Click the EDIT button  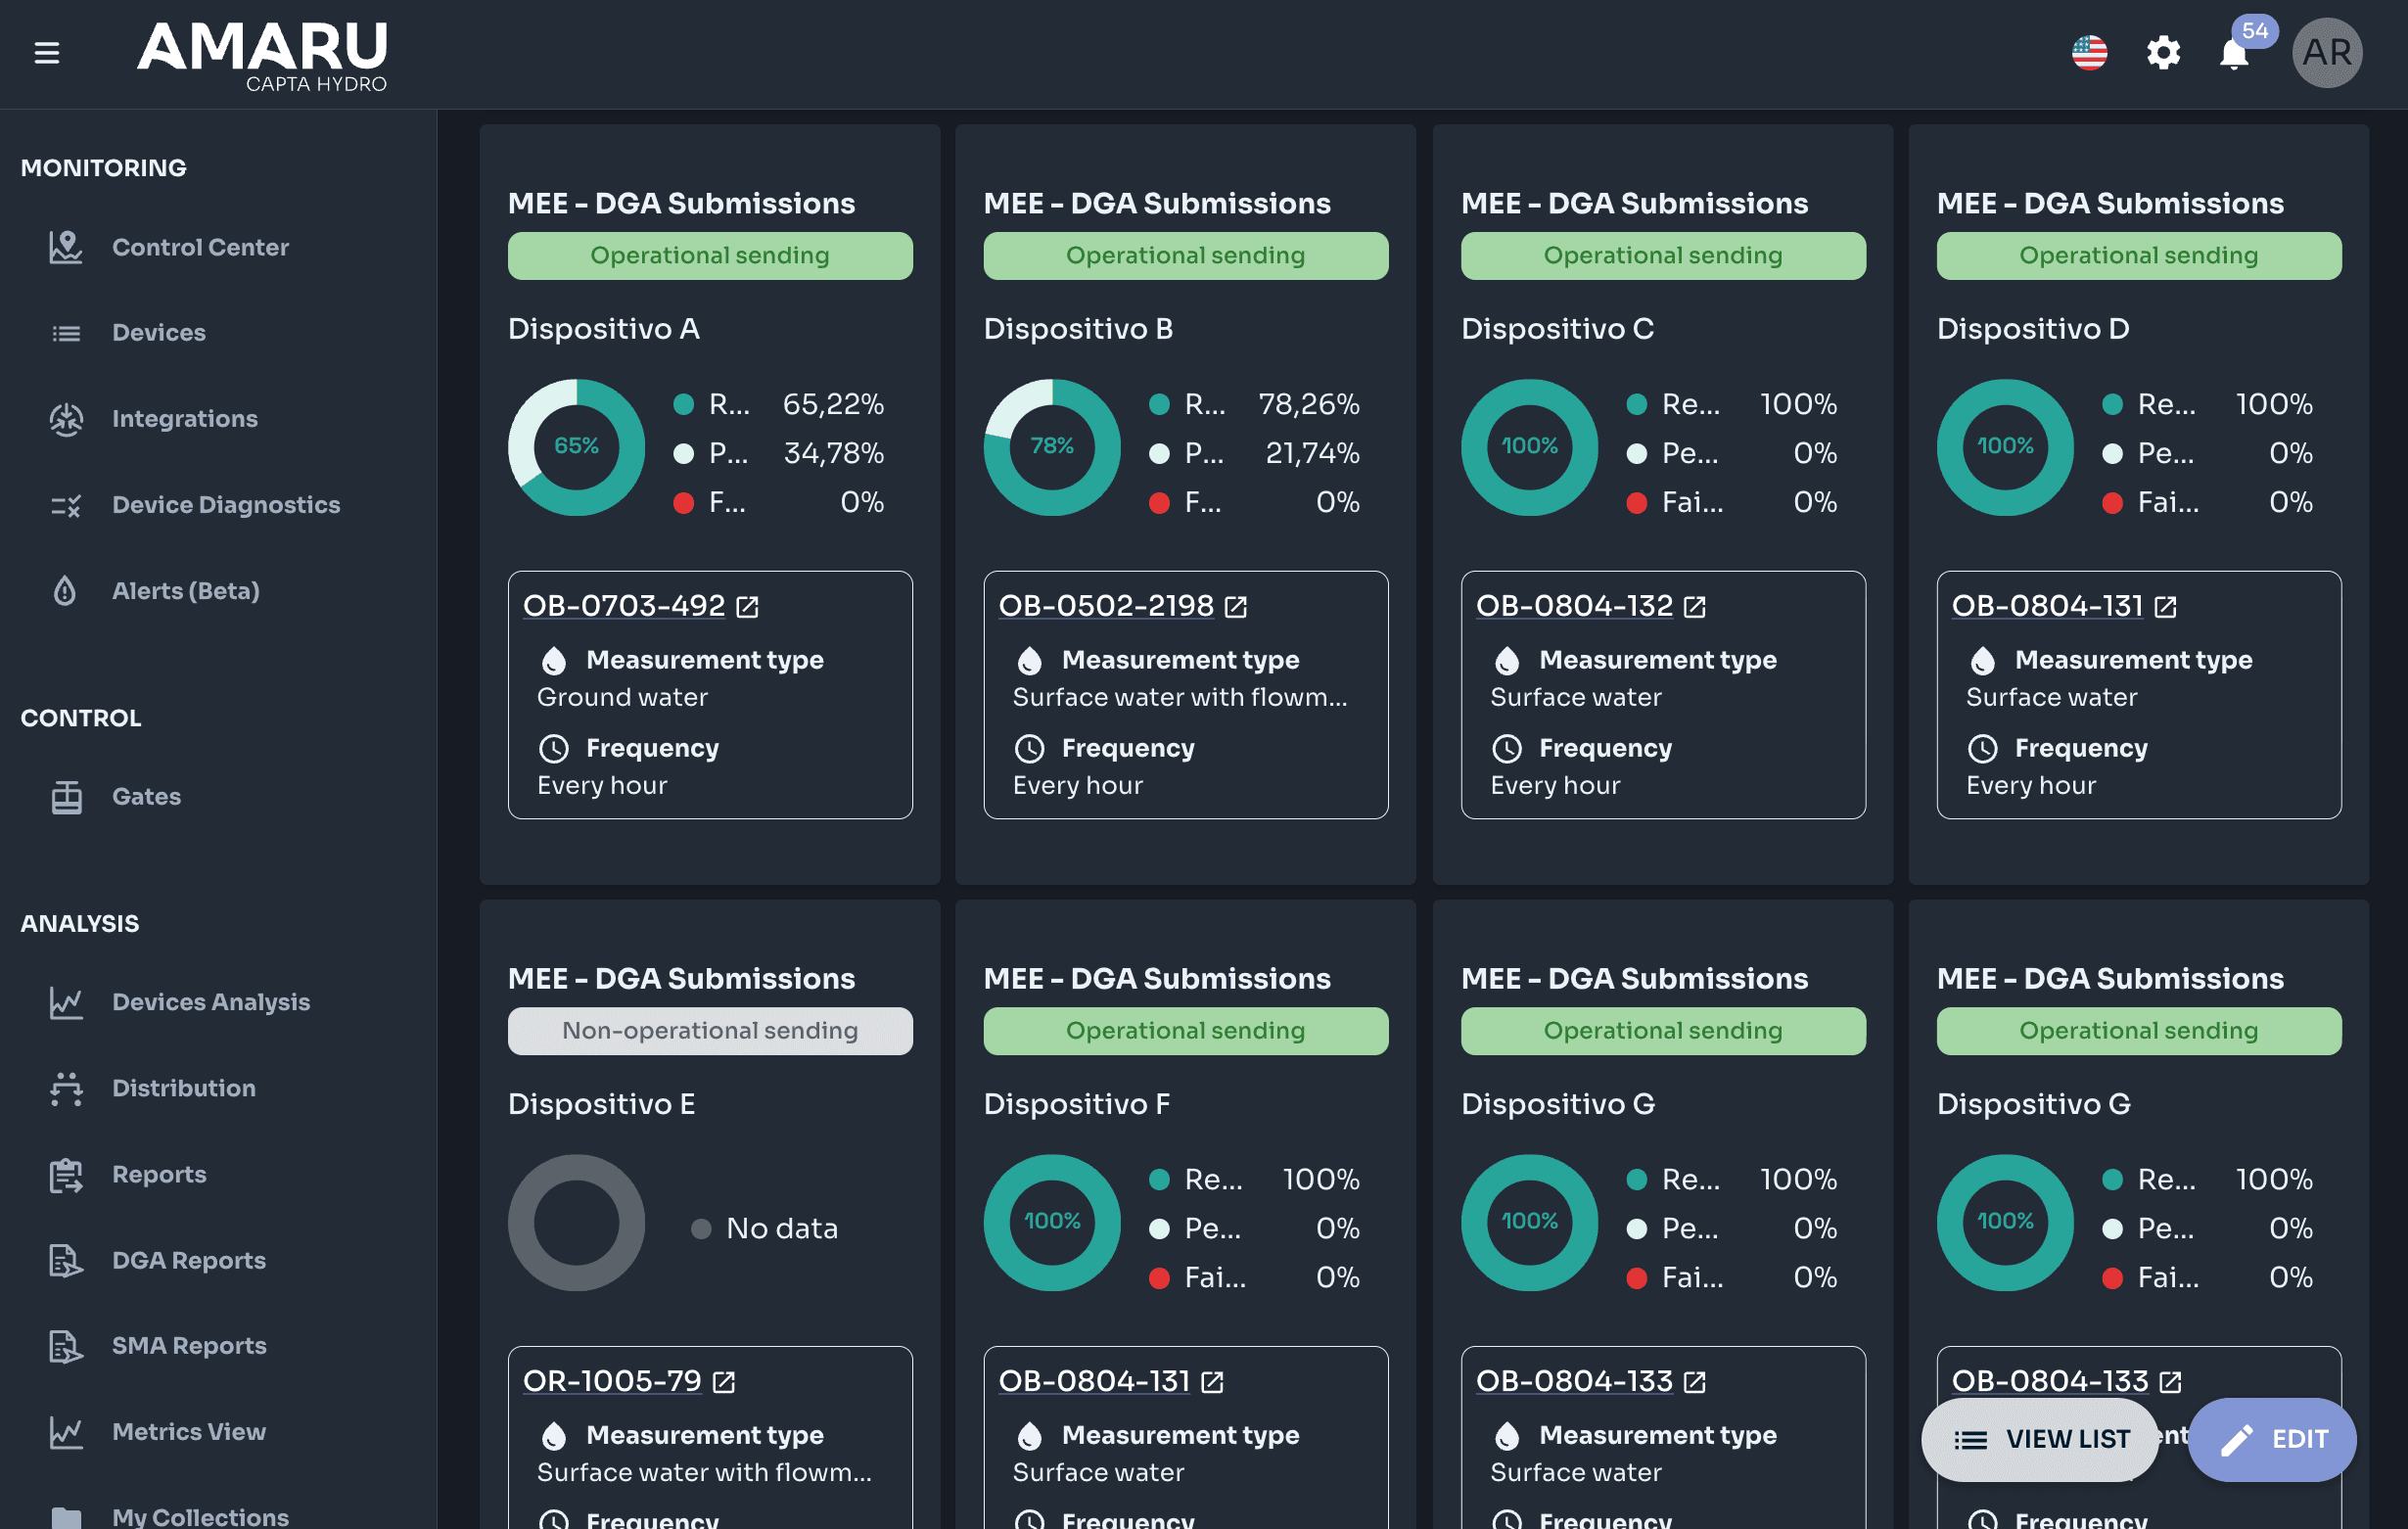click(x=2272, y=1439)
